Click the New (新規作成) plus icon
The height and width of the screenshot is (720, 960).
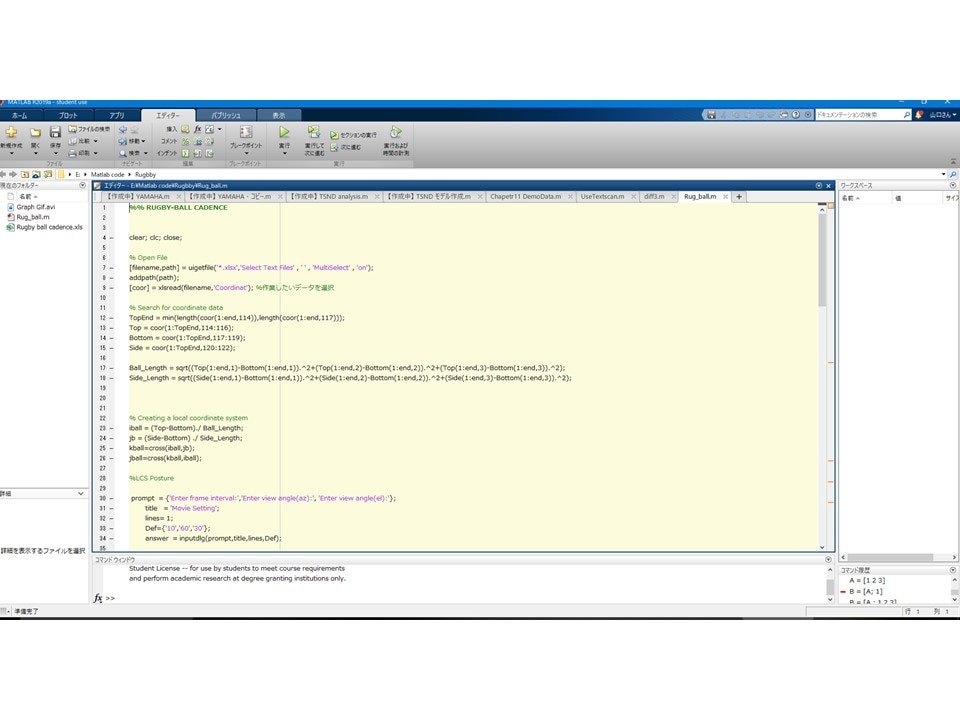pyautogui.click(x=11, y=132)
